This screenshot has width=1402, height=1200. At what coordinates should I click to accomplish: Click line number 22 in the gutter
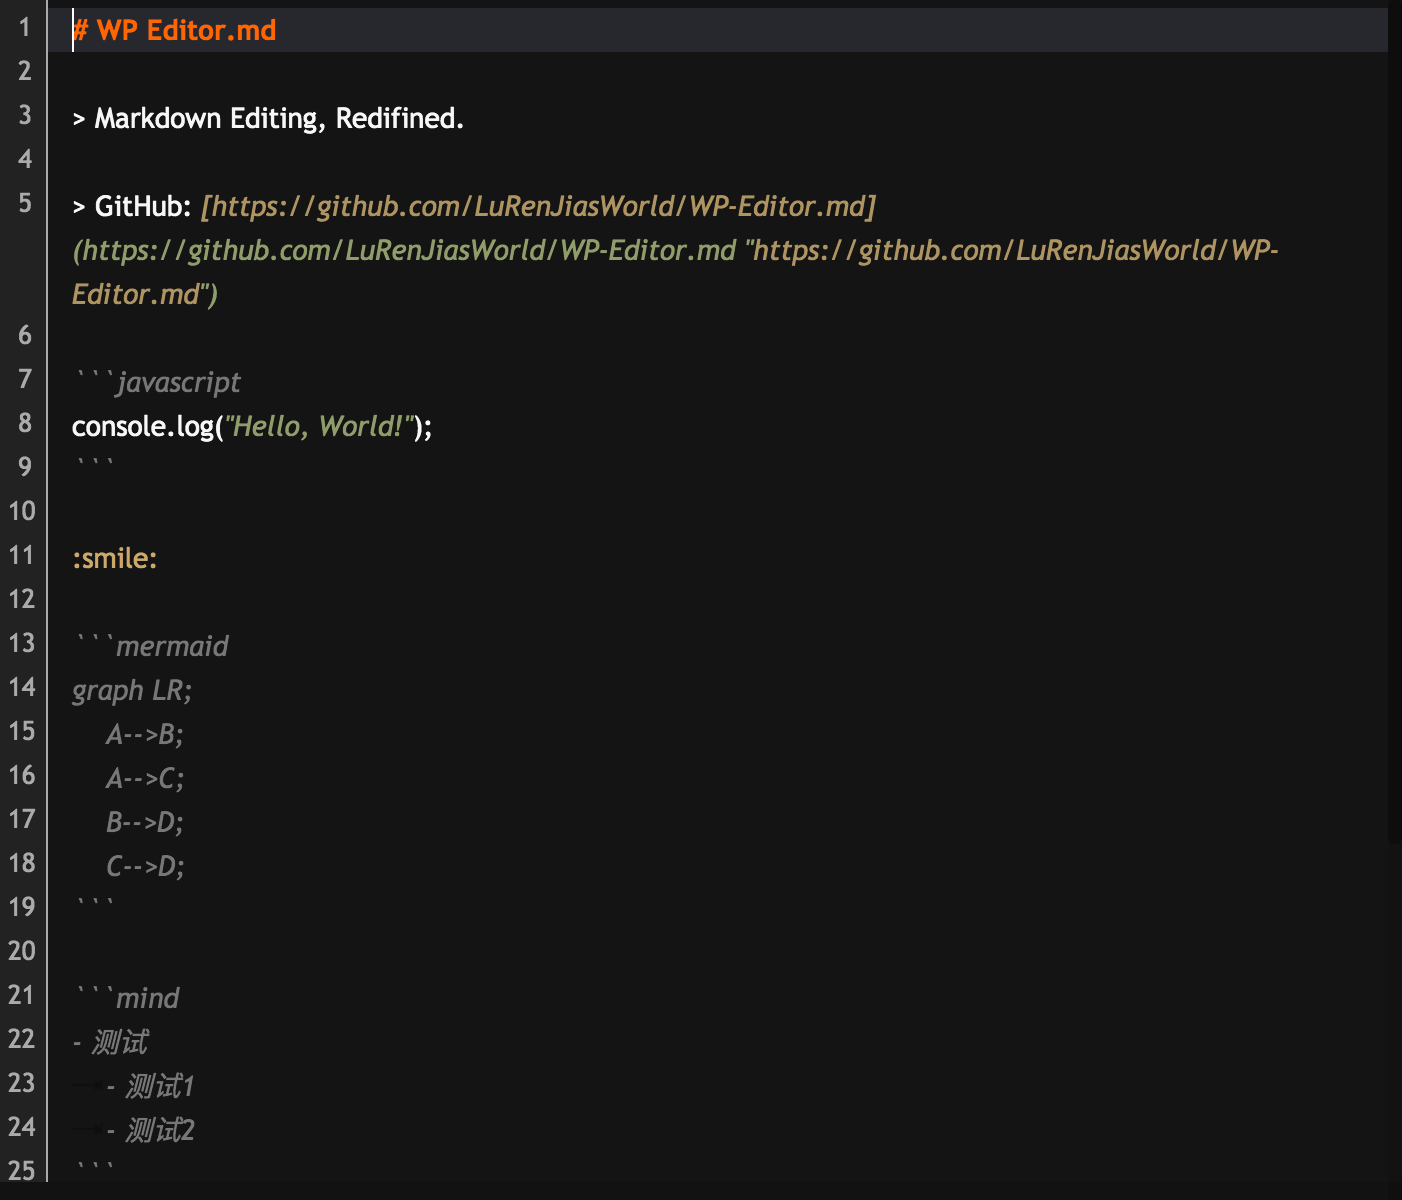coord(22,1039)
